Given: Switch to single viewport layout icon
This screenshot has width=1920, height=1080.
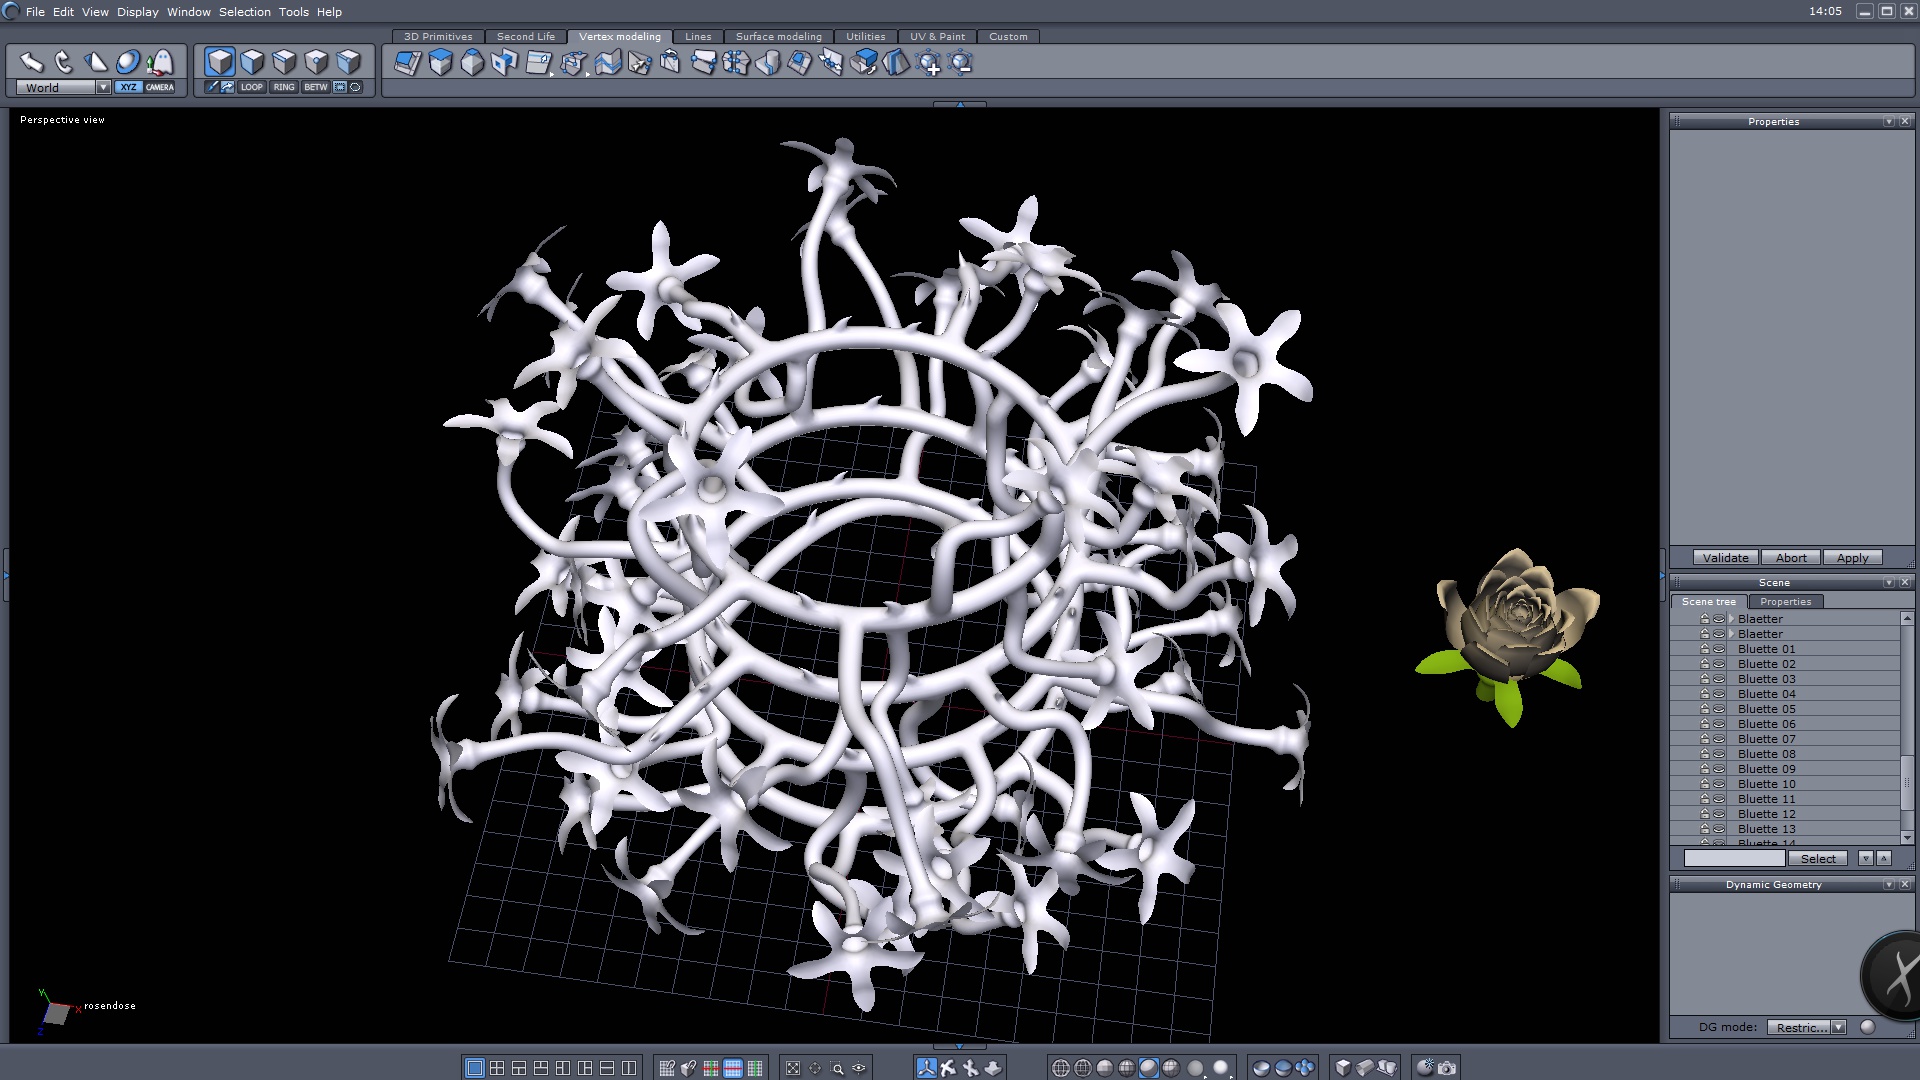Looking at the screenshot, I should [x=475, y=1068].
